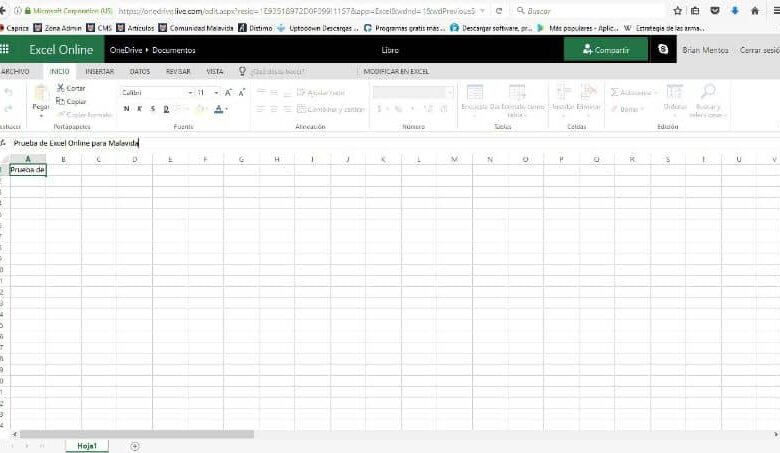Image resolution: width=780 pixels, height=453 pixels.
Task: Click the Insertar cells icon
Action: tap(563, 92)
